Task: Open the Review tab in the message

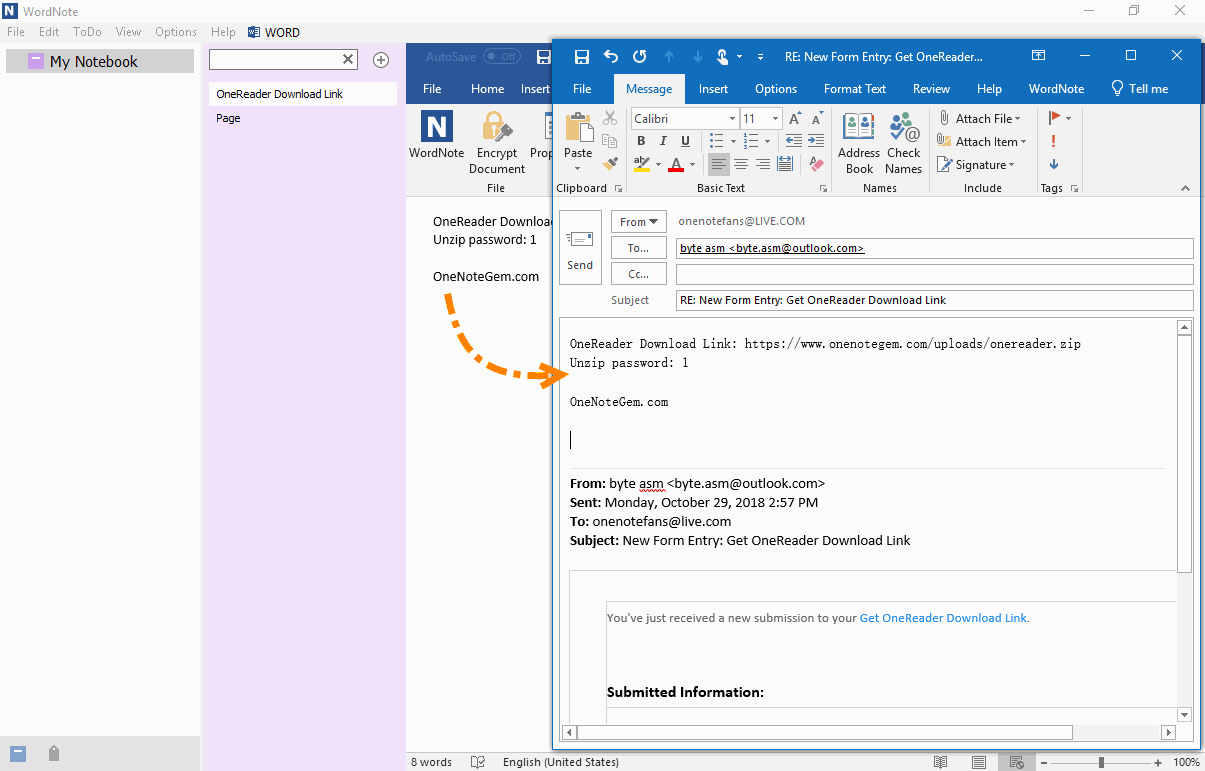Action: click(931, 89)
